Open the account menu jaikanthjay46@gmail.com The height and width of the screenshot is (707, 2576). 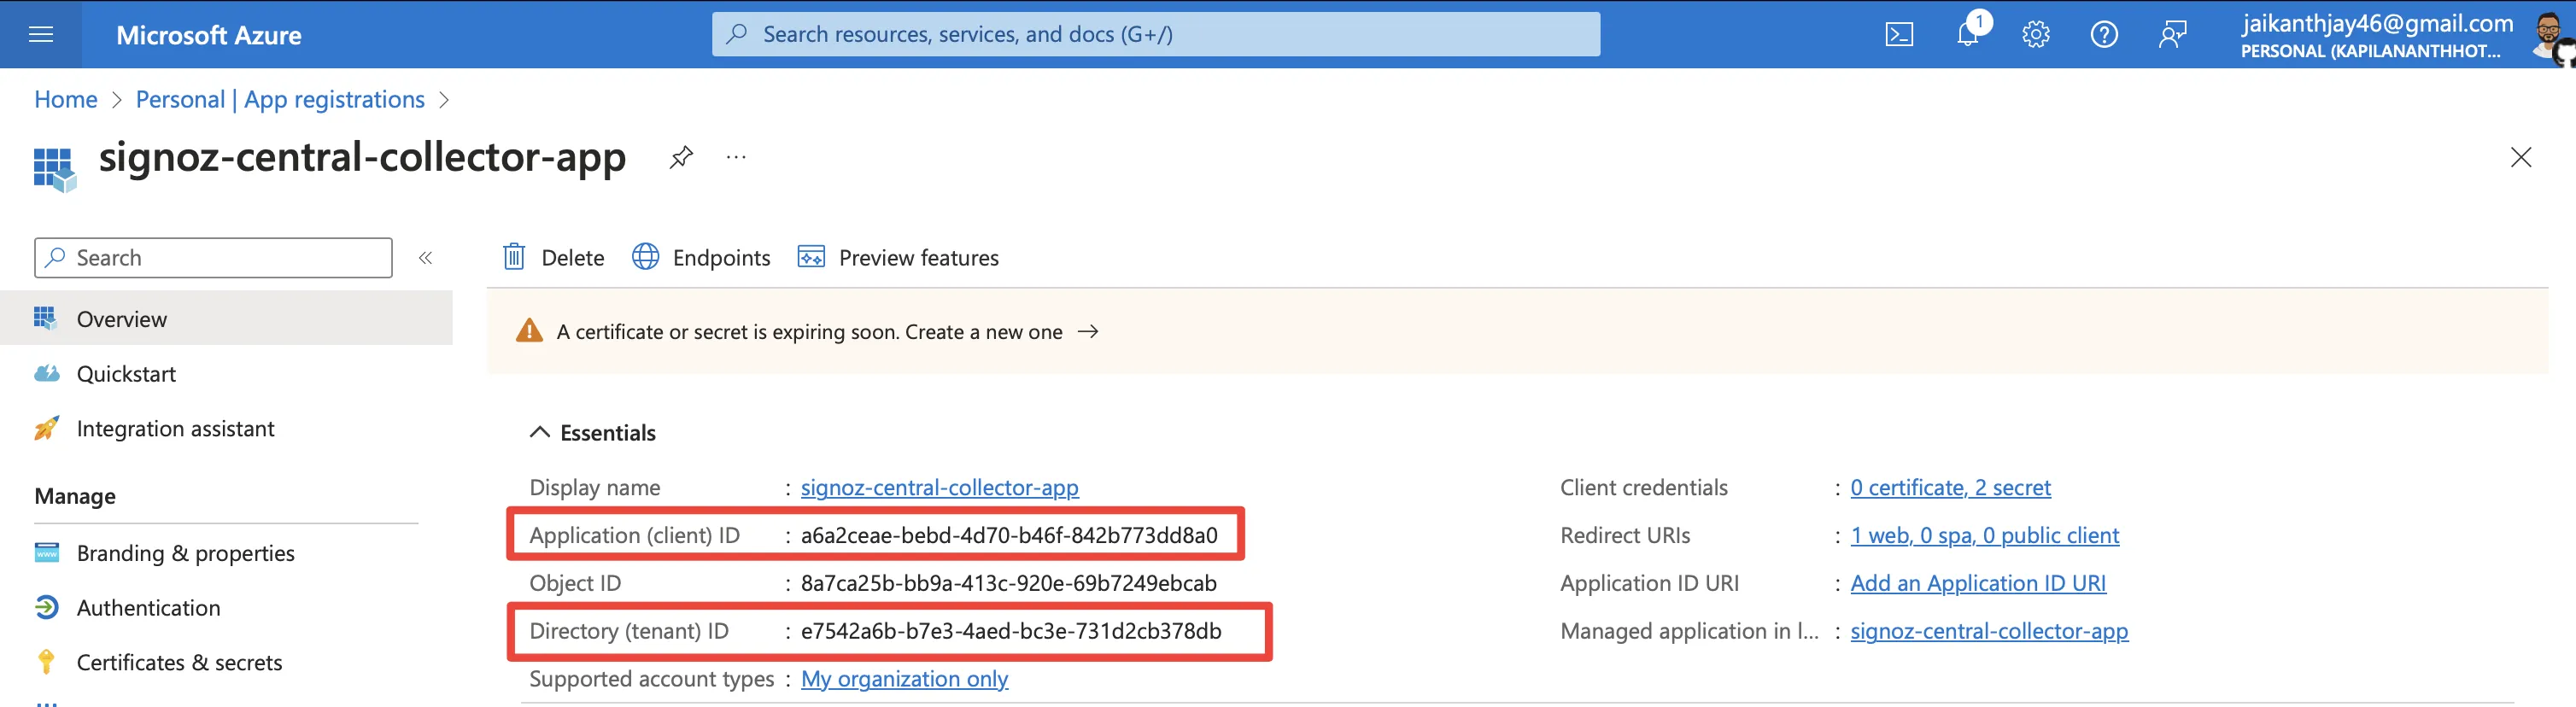coord(2376,35)
